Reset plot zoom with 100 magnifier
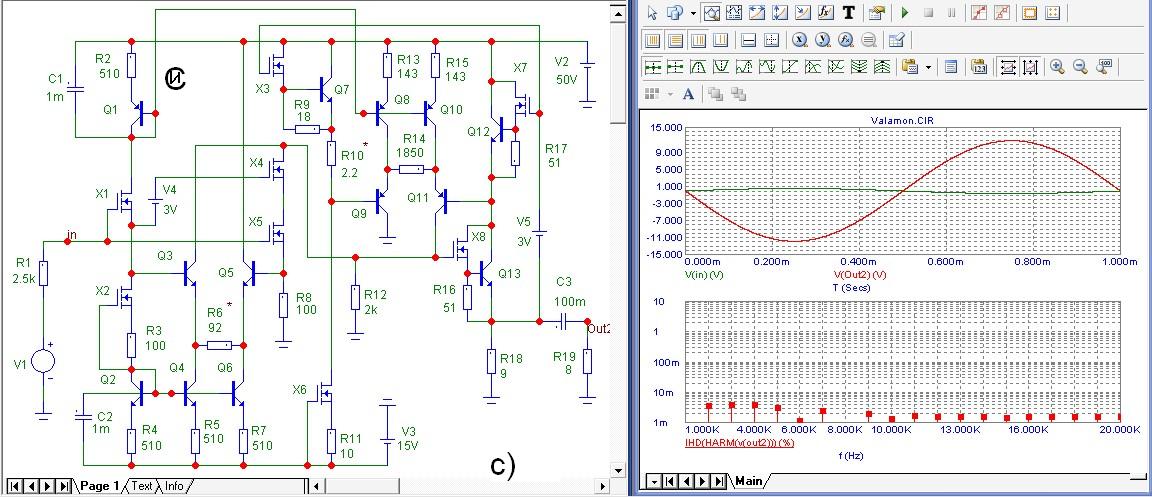 (x=1104, y=67)
